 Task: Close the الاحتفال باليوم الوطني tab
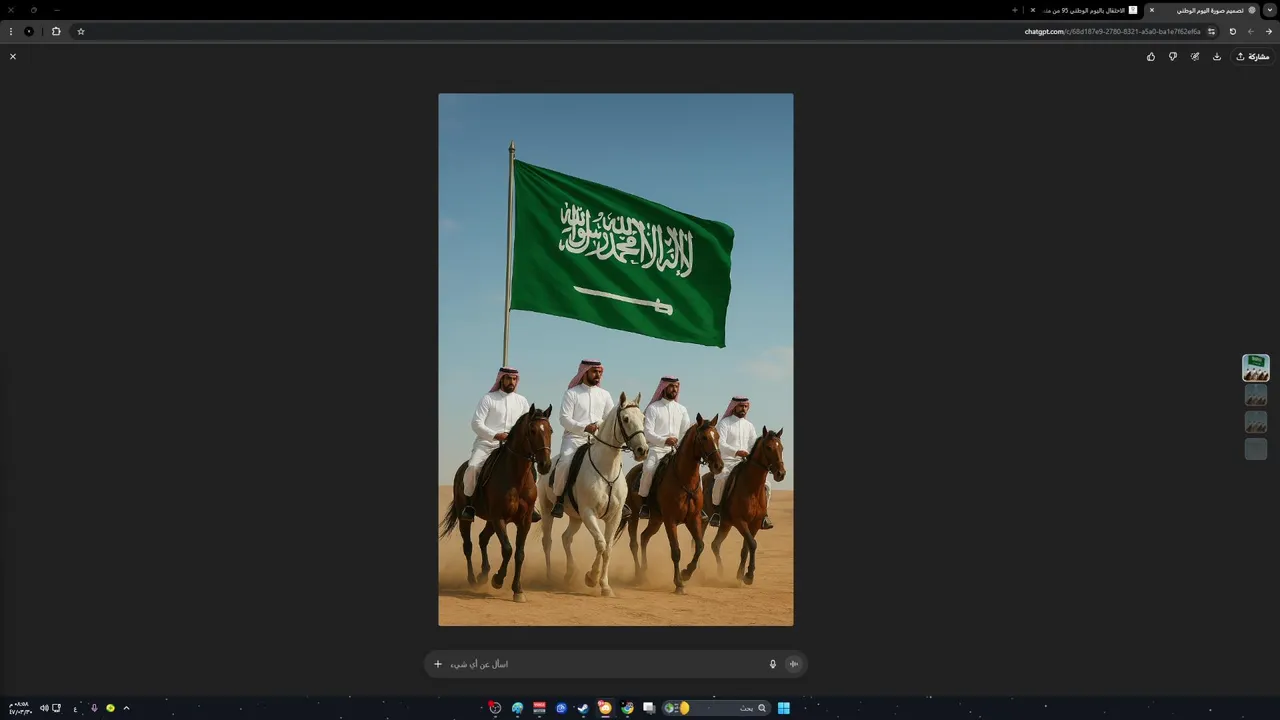point(1033,10)
